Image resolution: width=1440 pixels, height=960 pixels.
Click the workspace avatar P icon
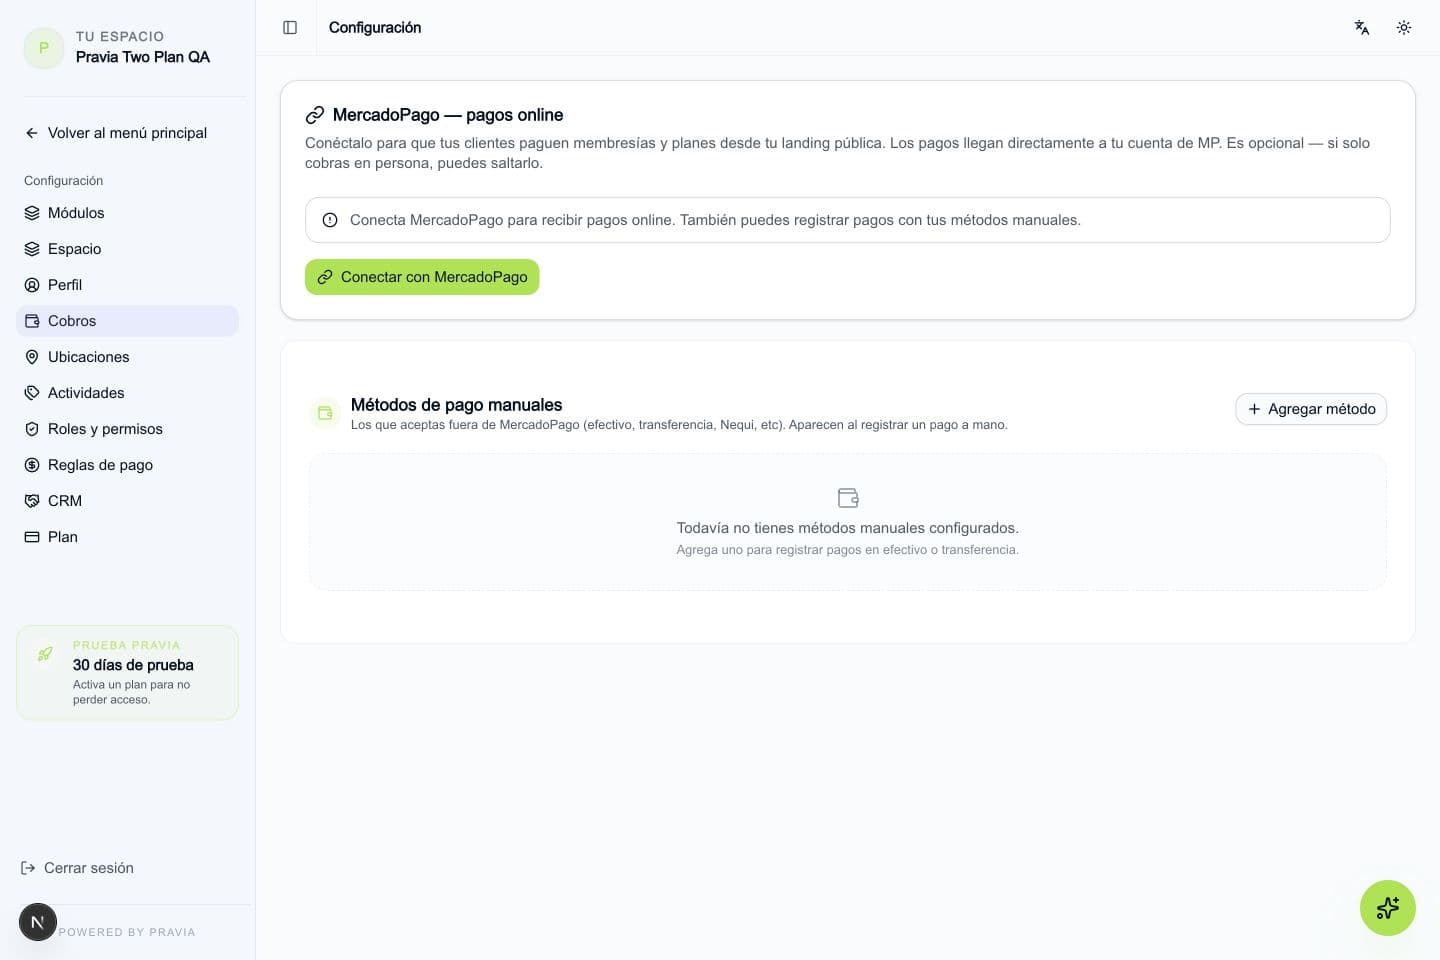[44, 48]
